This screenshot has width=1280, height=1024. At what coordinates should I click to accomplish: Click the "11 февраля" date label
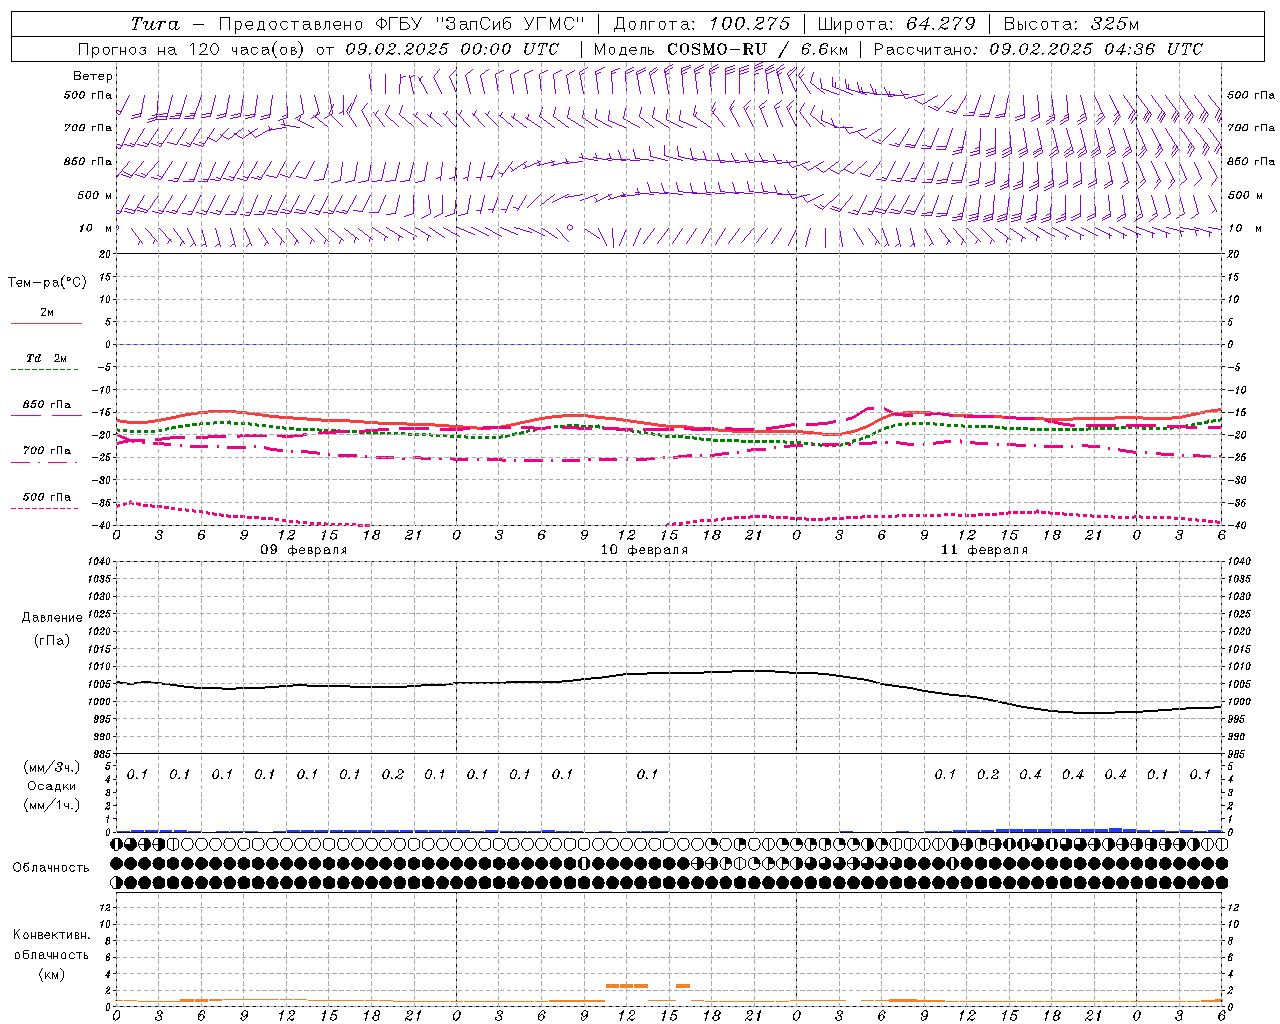tap(984, 550)
